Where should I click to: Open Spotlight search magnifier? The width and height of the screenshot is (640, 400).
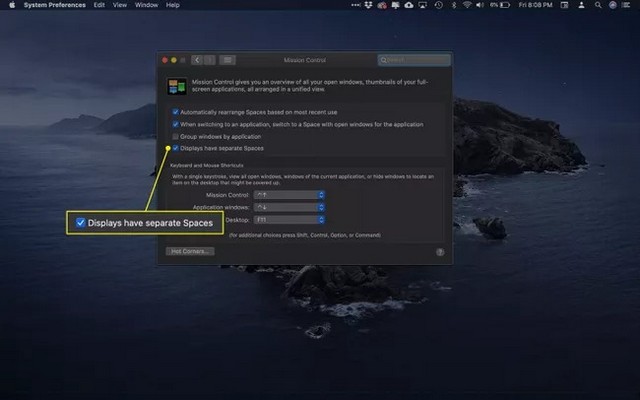(x=598, y=5)
